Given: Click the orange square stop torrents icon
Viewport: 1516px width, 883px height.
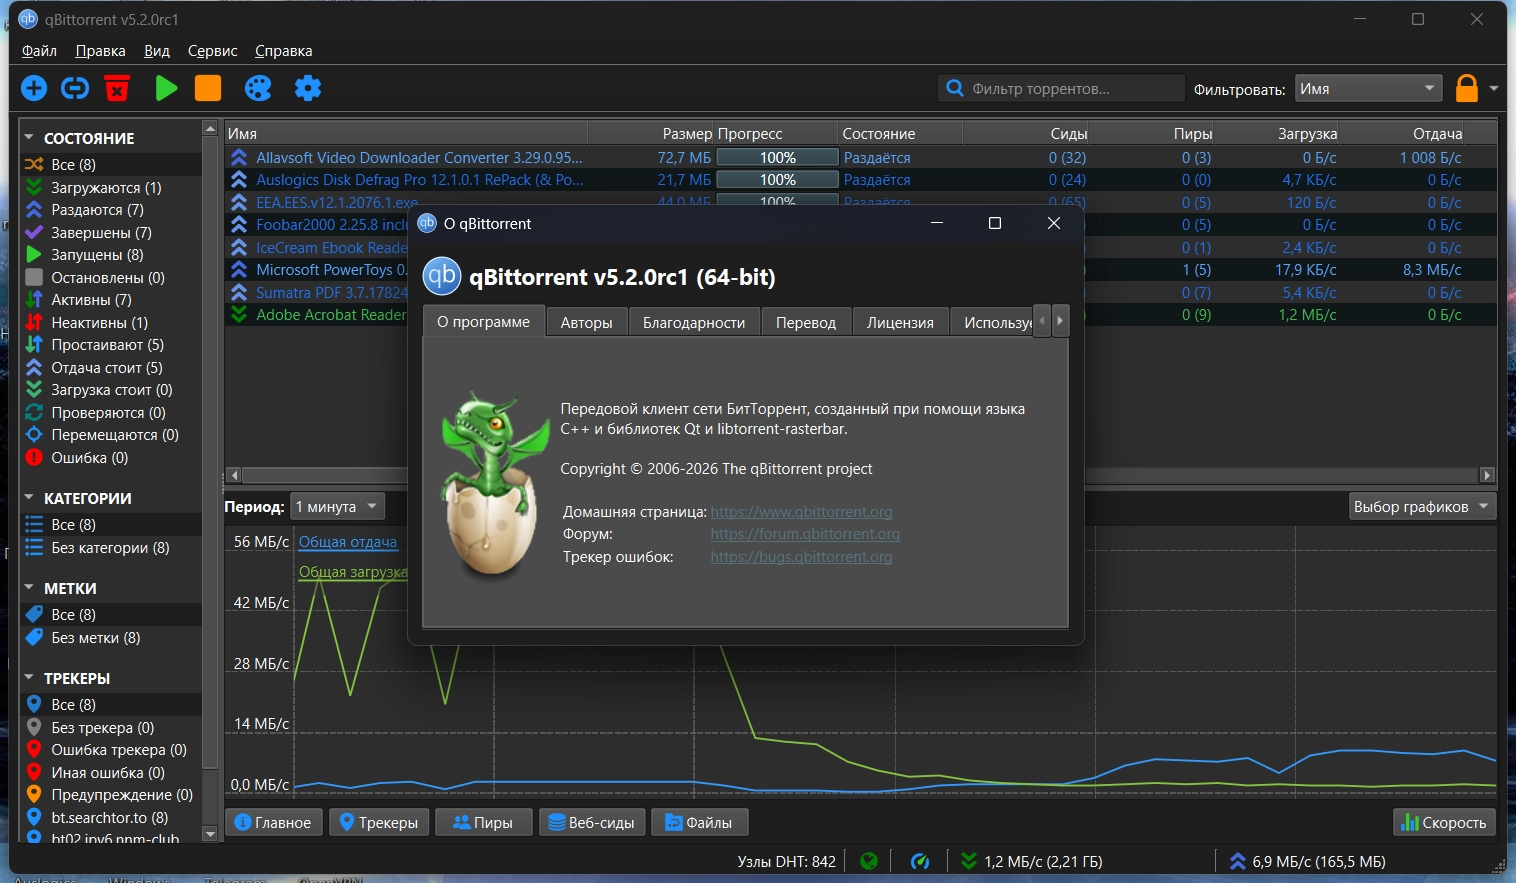Looking at the screenshot, I should (x=208, y=88).
